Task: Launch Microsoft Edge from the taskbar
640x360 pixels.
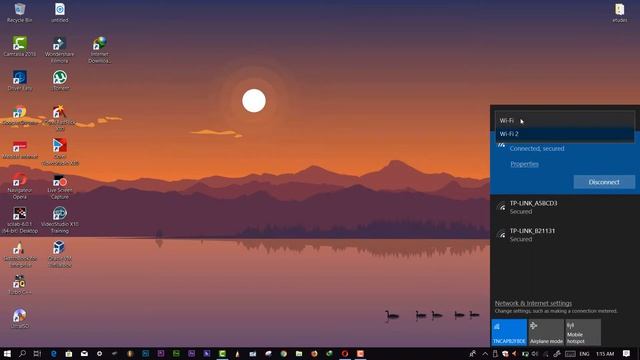Action: [53, 353]
